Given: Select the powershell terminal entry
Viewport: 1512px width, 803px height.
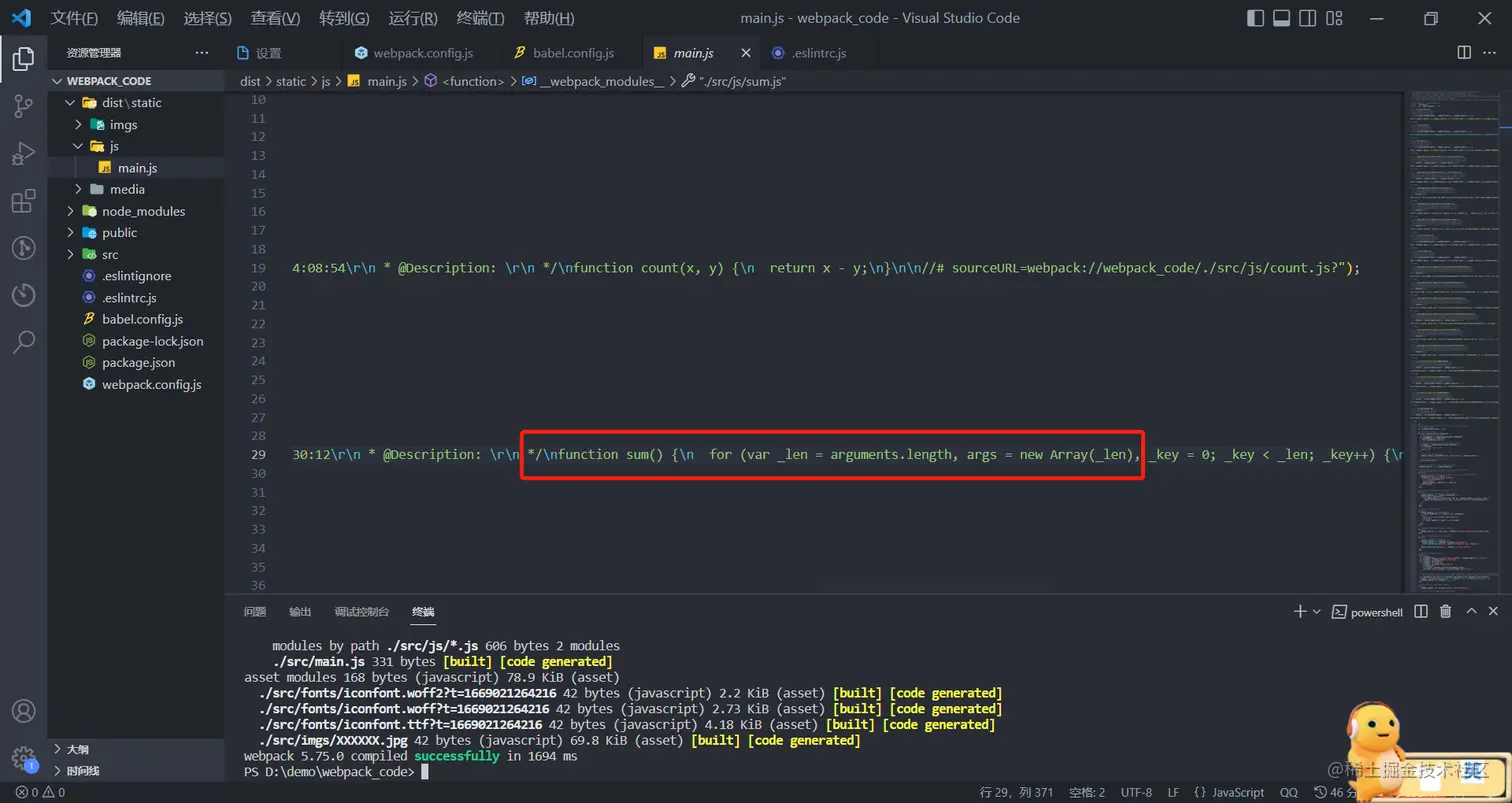Looking at the screenshot, I should click(1369, 612).
